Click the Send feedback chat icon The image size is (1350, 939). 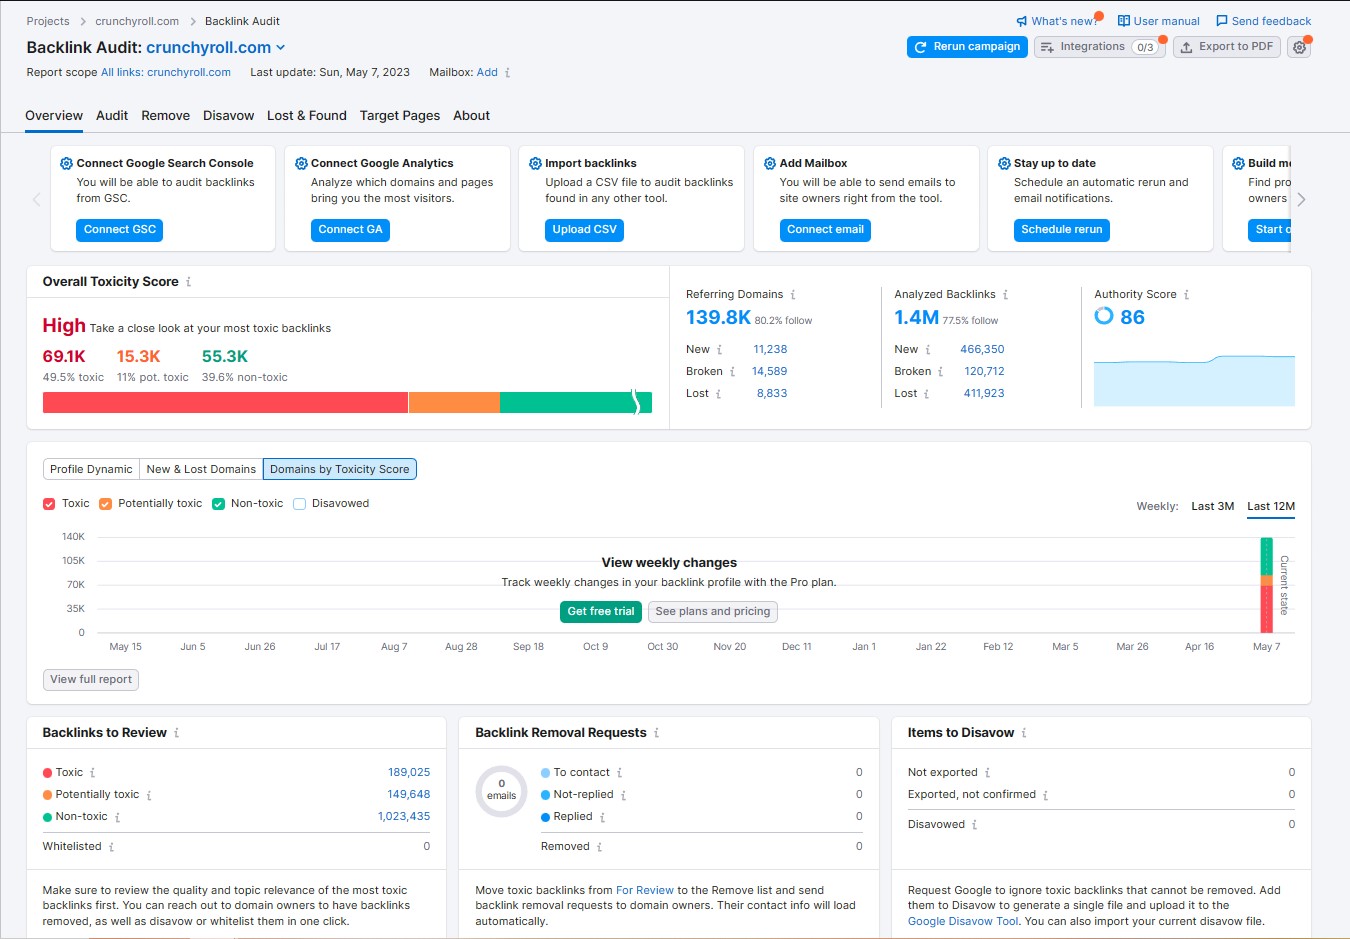(1222, 21)
